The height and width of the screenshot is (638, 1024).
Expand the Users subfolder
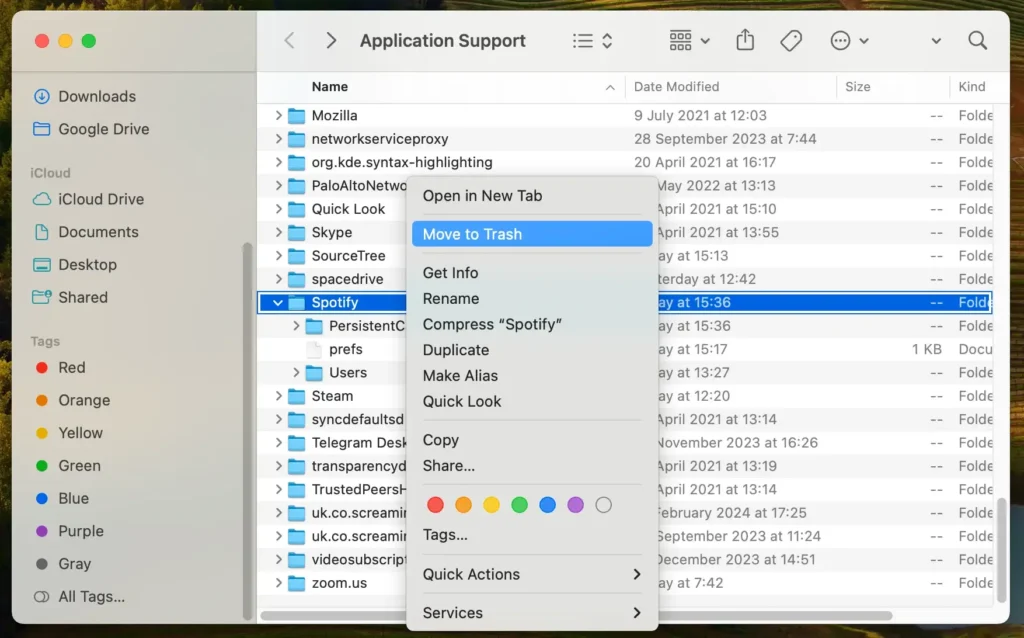point(296,372)
